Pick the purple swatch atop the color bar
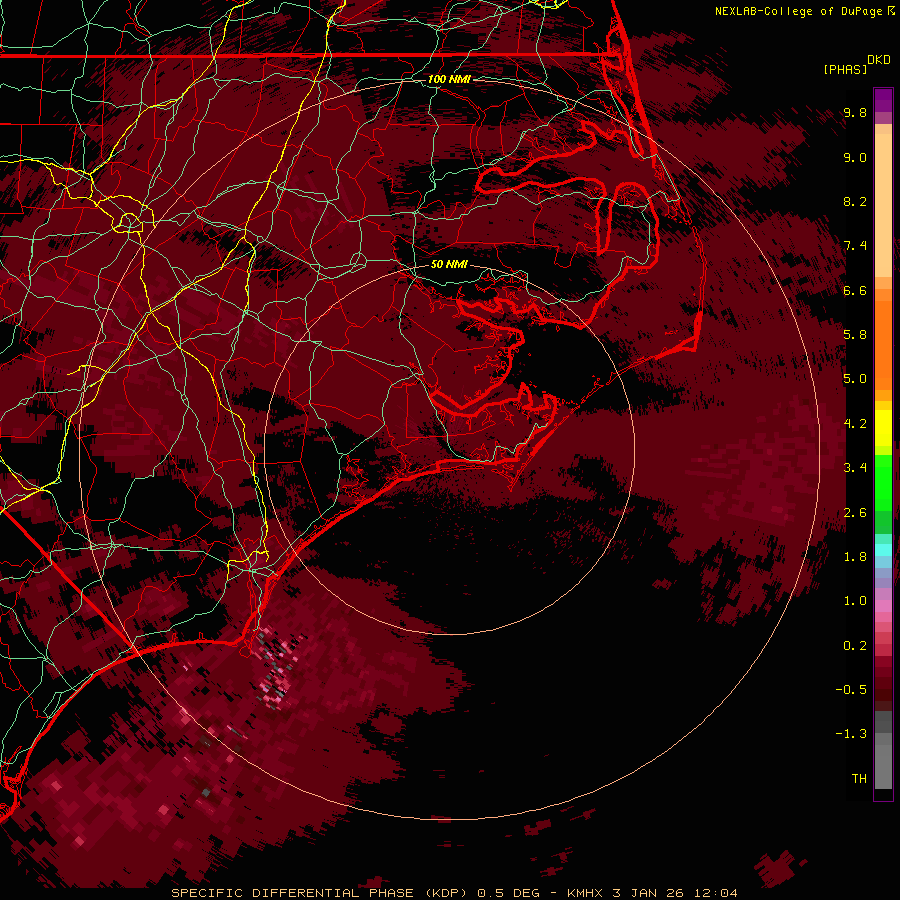Image resolution: width=900 pixels, height=900 pixels. [883, 100]
